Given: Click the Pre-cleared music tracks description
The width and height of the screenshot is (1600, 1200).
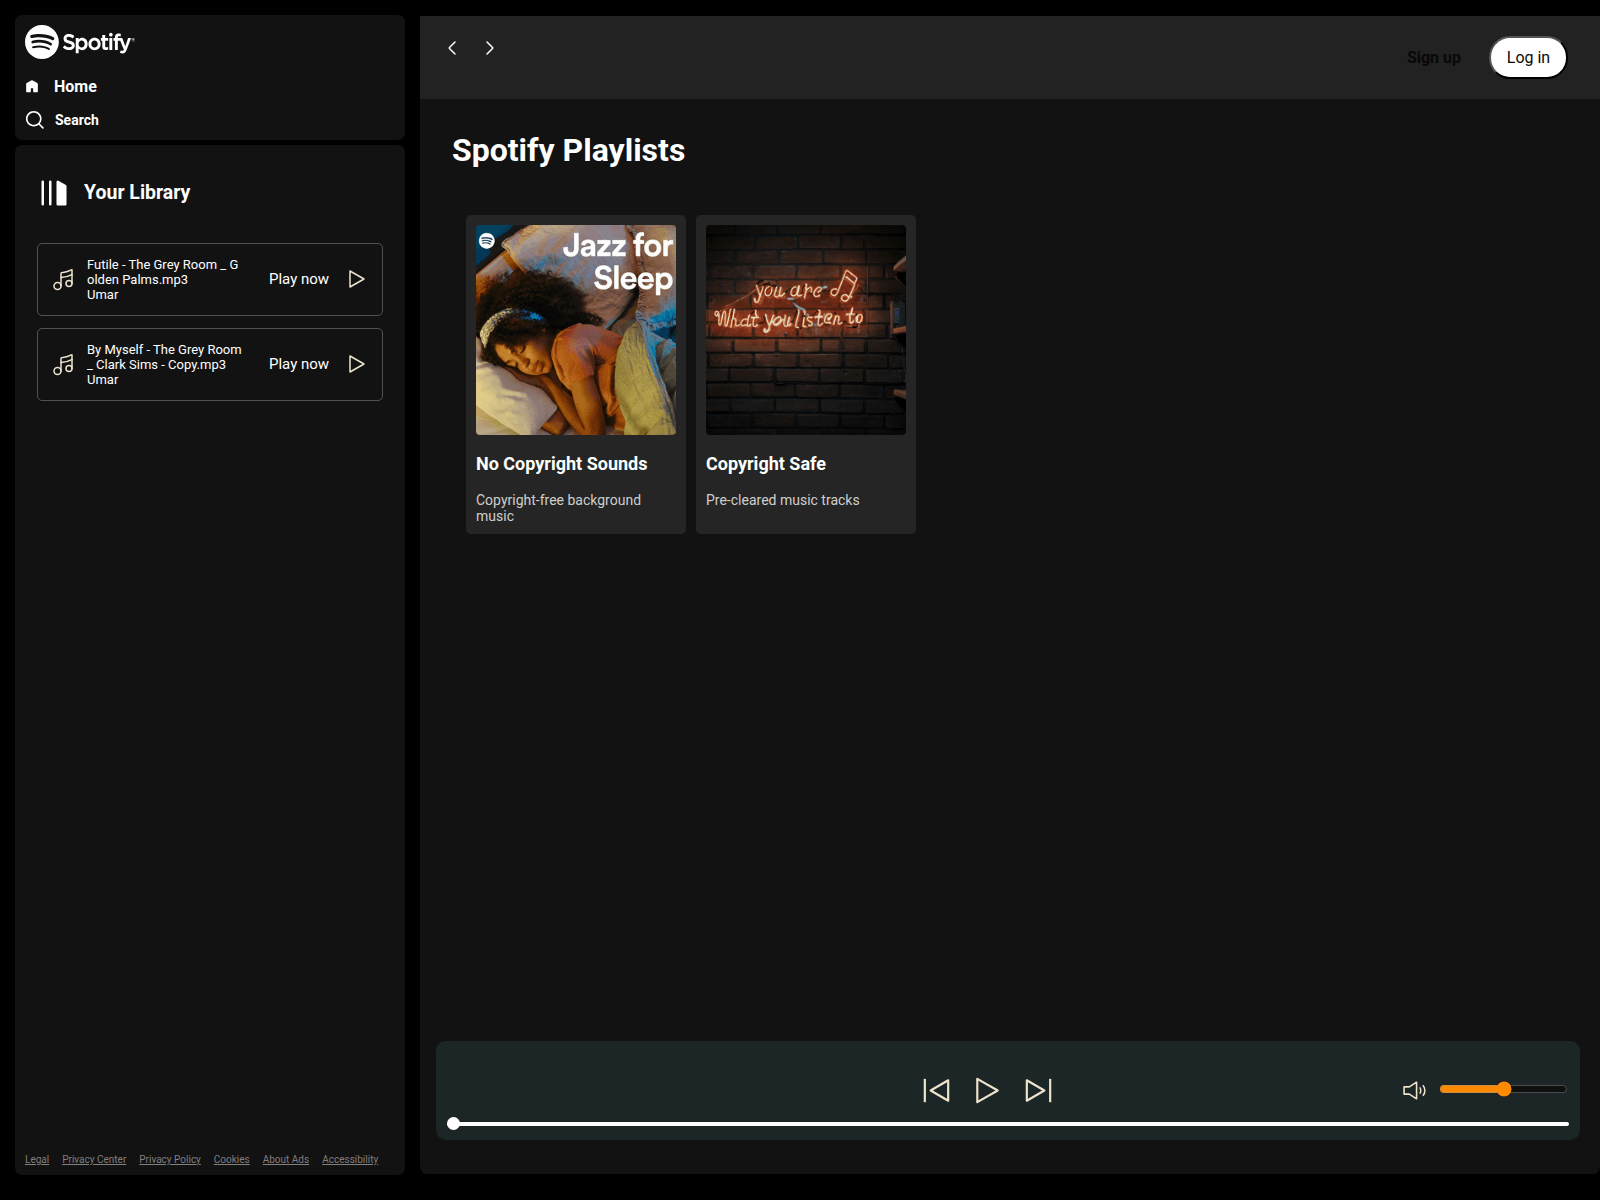Looking at the screenshot, I should click(783, 500).
